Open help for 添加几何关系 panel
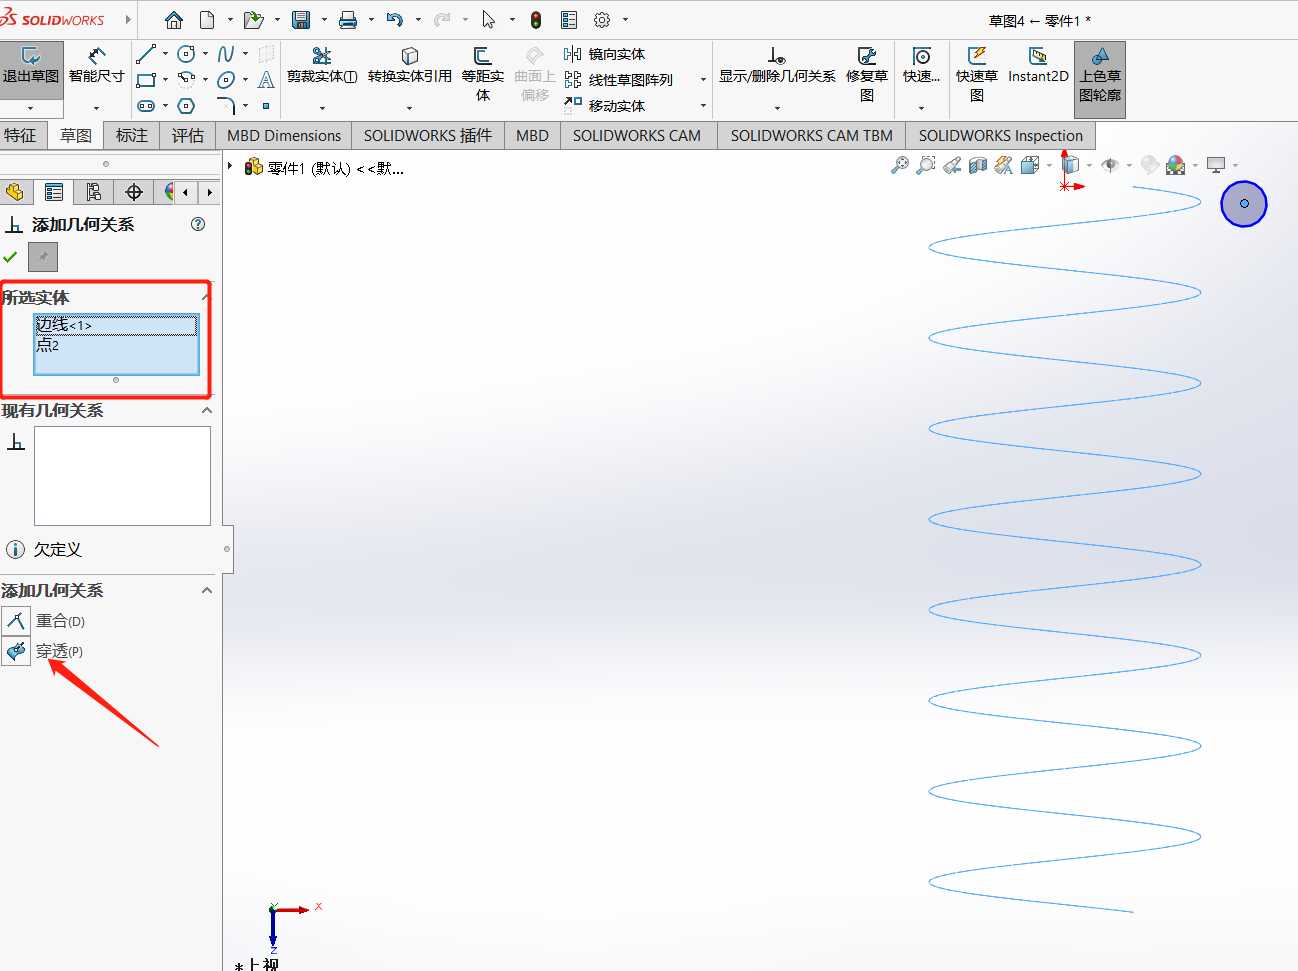 click(198, 224)
